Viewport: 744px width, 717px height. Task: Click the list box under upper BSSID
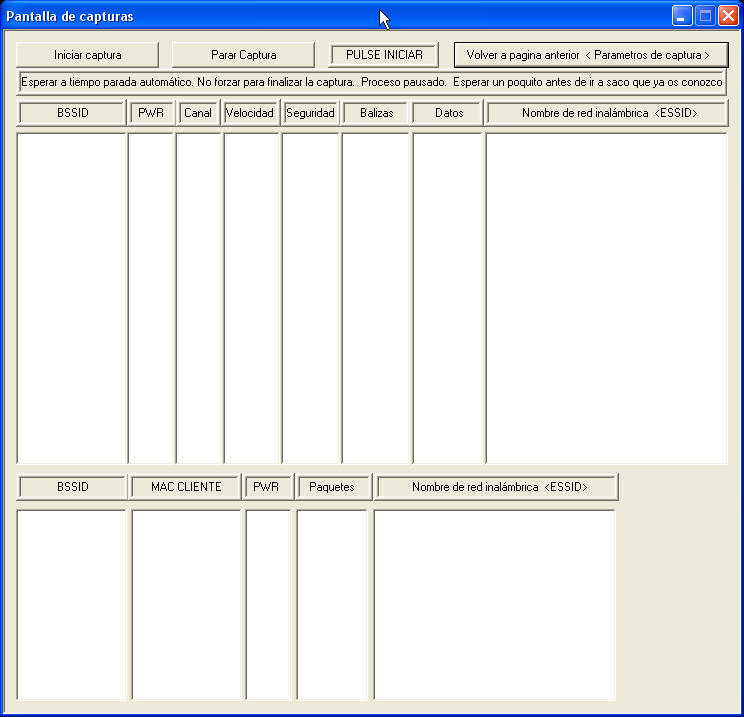click(71, 298)
